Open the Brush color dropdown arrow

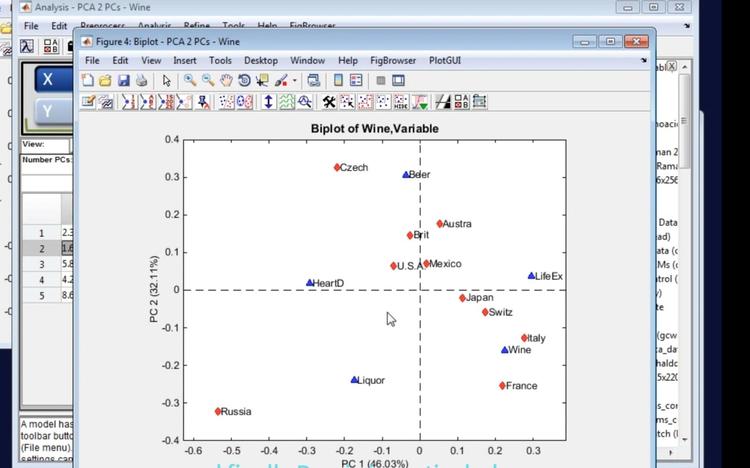(x=295, y=80)
